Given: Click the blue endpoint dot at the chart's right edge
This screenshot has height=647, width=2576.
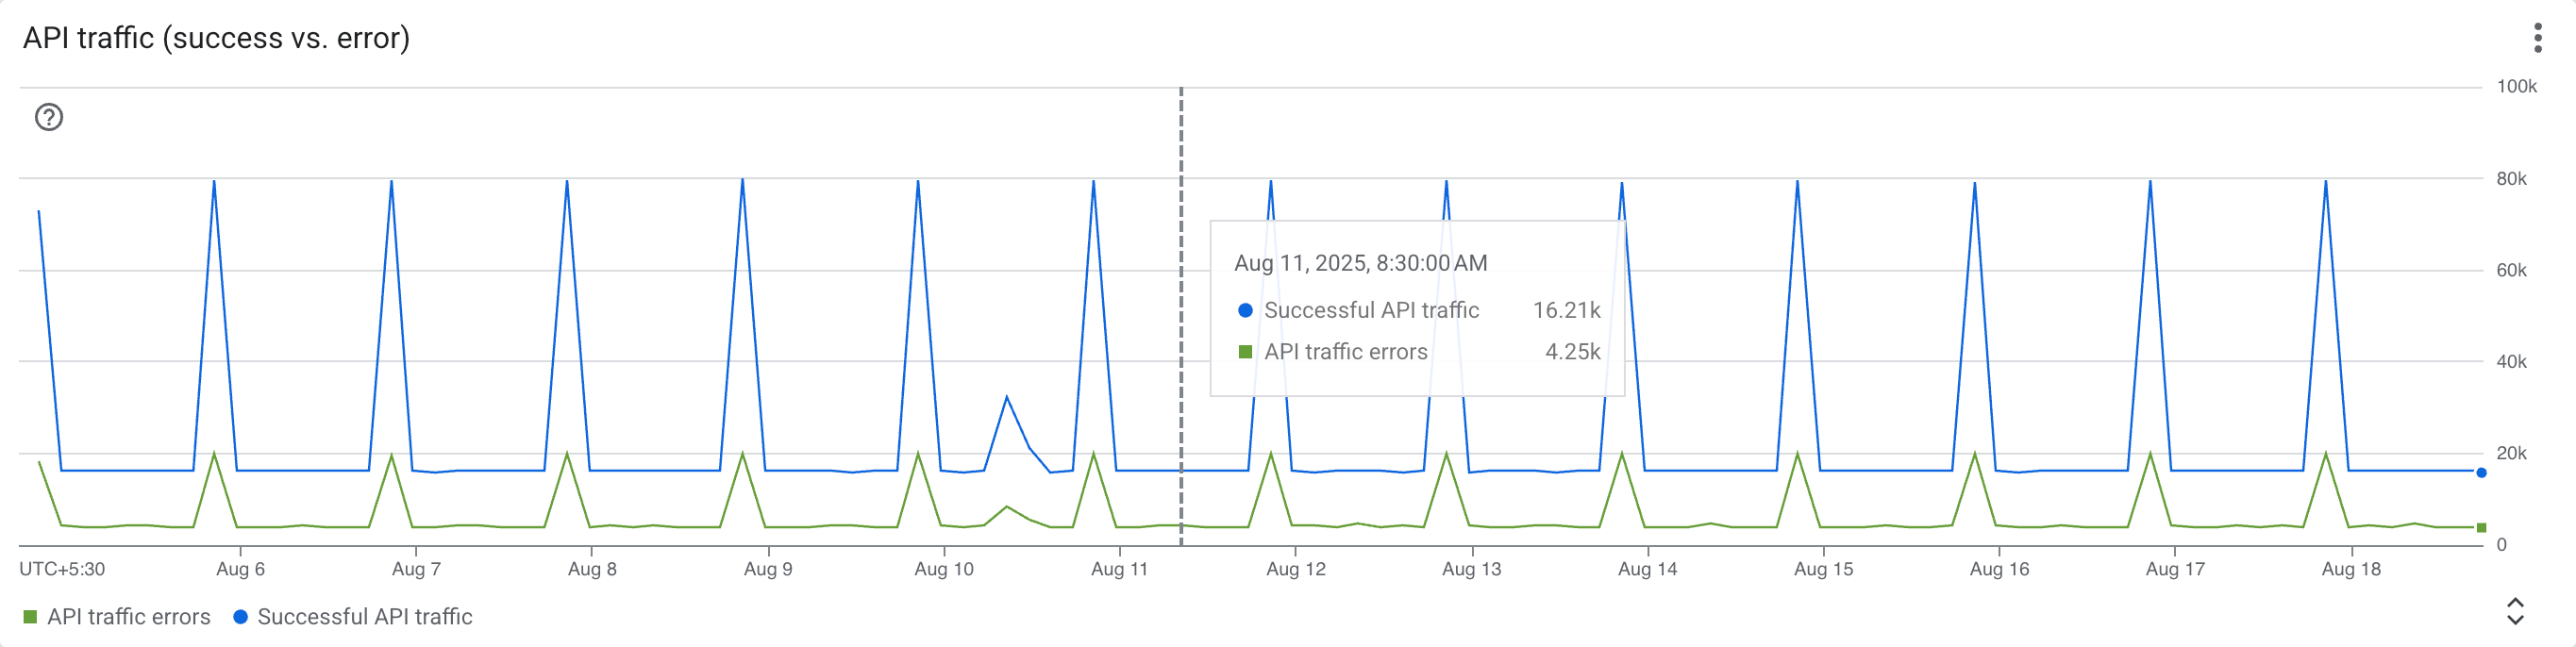Looking at the screenshot, I should (x=2481, y=473).
